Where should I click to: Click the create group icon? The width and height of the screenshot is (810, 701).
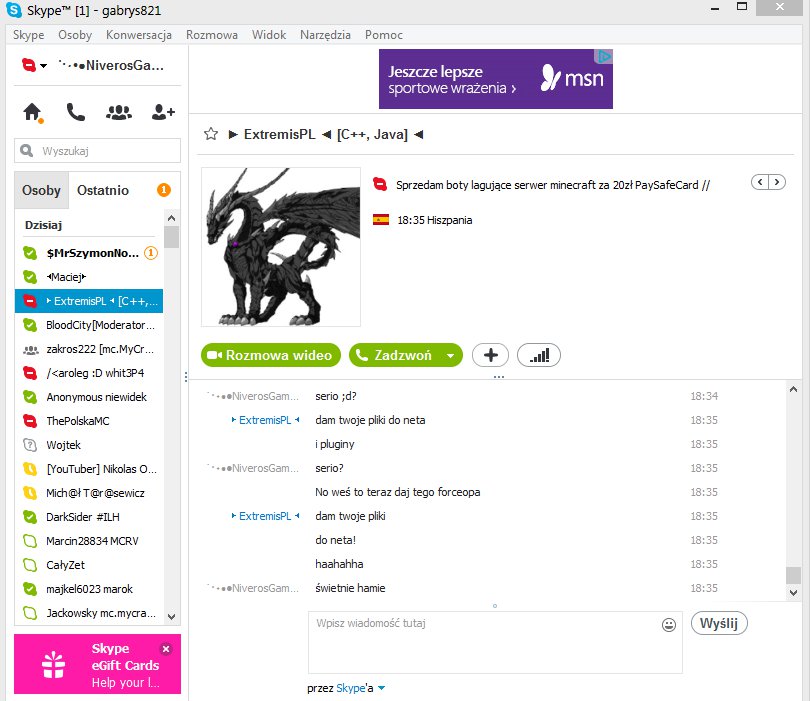click(119, 112)
